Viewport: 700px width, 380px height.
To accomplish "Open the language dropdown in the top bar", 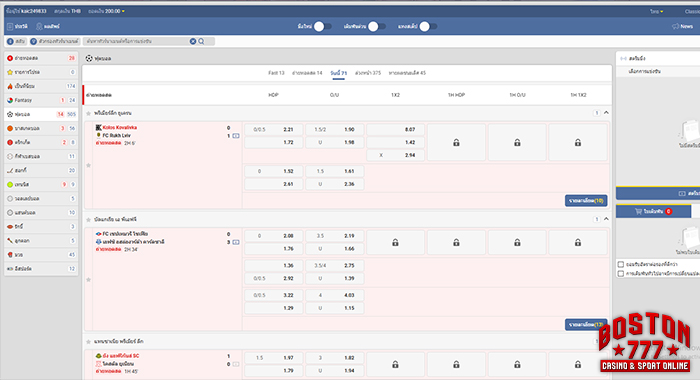I will pyautogui.click(x=657, y=11).
